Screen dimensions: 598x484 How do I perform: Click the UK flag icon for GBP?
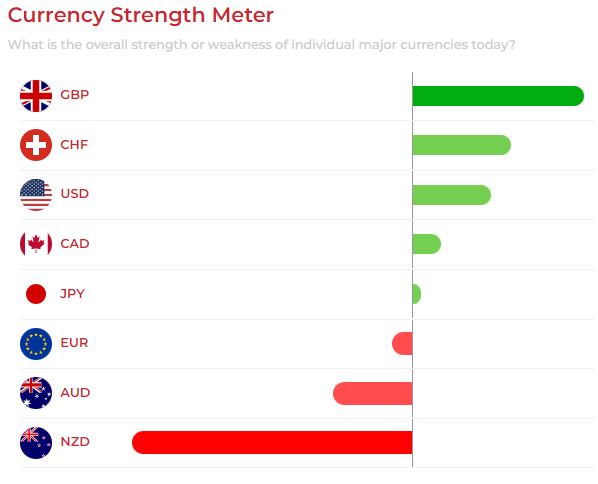click(36, 96)
